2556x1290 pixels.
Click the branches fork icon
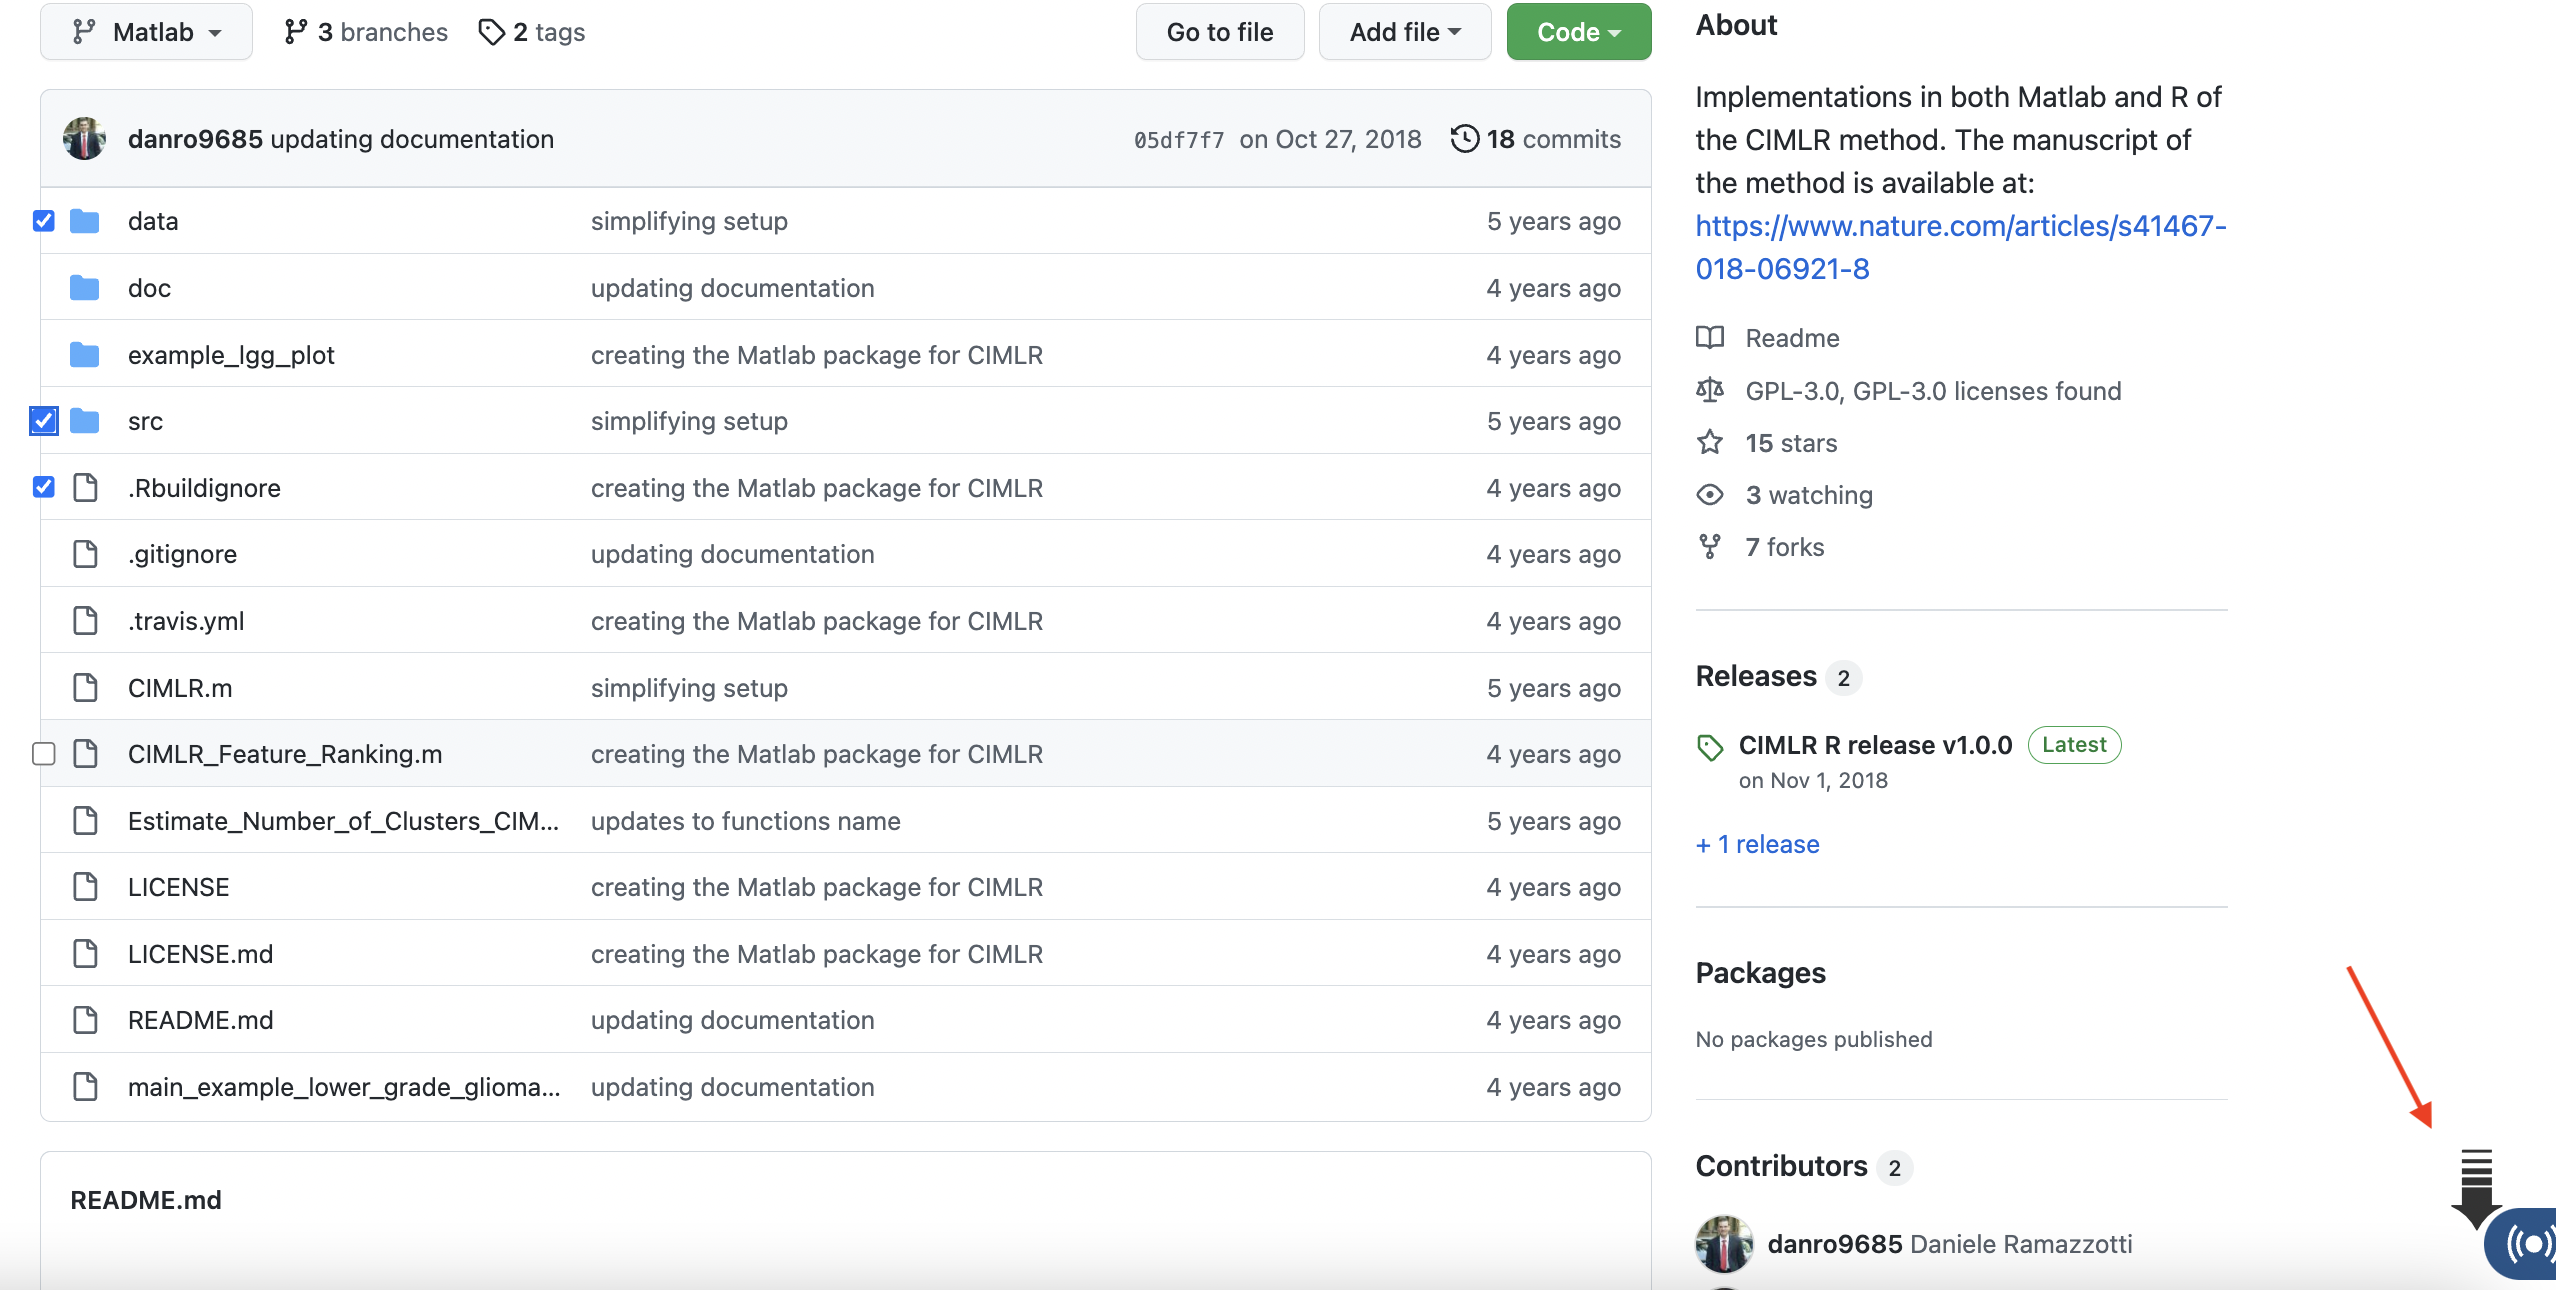[x=295, y=32]
